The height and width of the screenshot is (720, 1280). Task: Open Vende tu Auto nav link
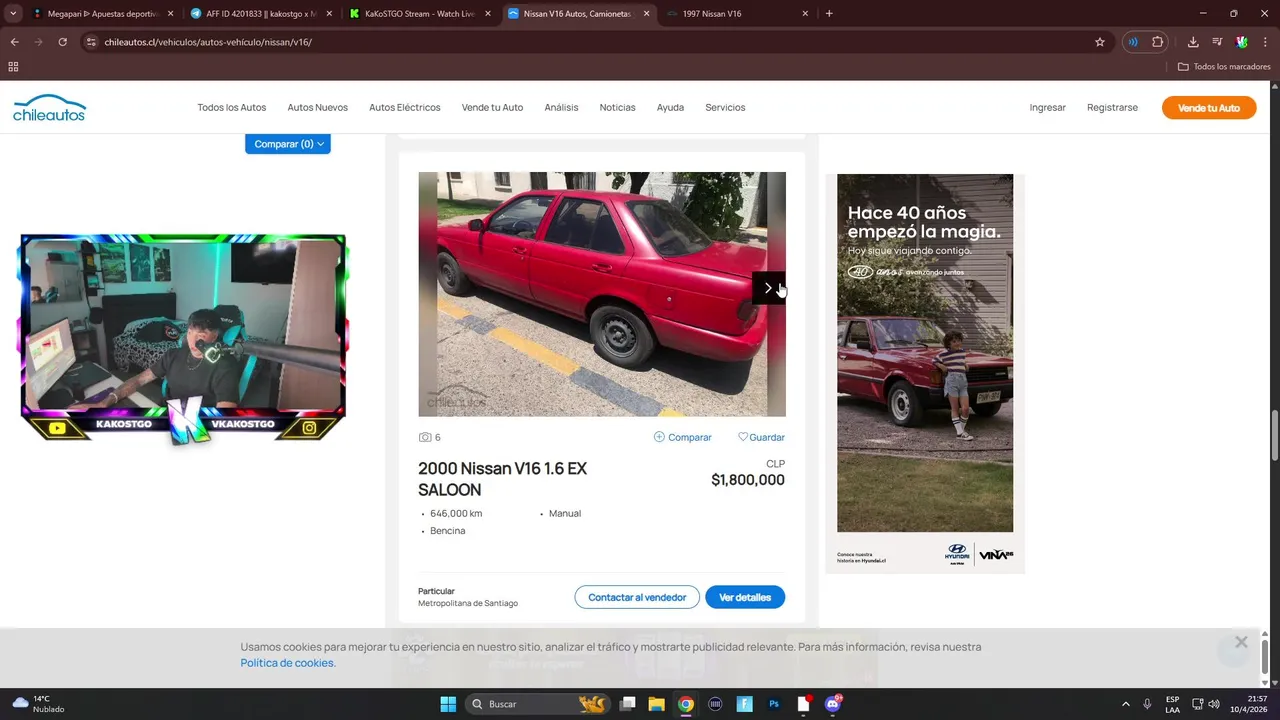(492, 107)
